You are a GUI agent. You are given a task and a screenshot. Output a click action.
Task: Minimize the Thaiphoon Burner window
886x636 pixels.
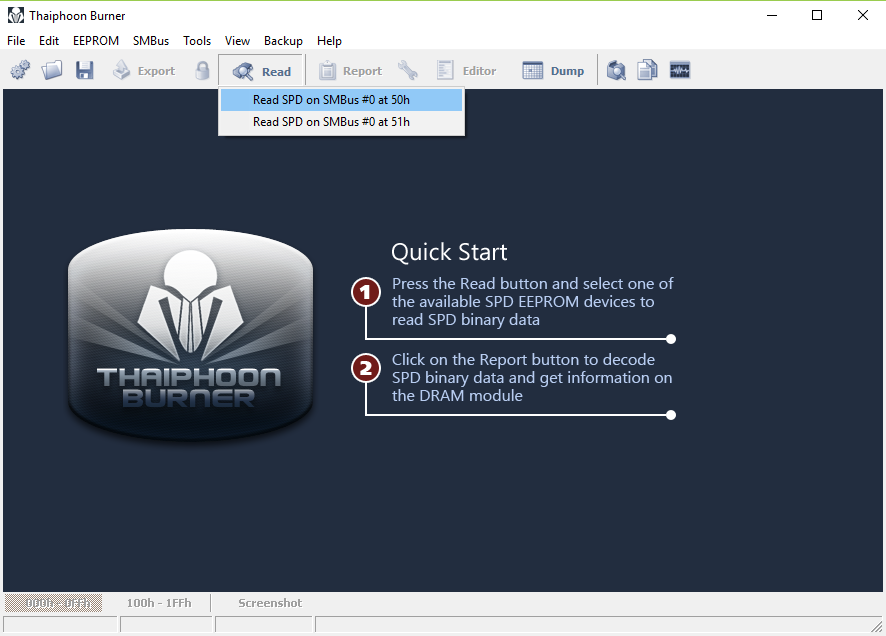772,15
